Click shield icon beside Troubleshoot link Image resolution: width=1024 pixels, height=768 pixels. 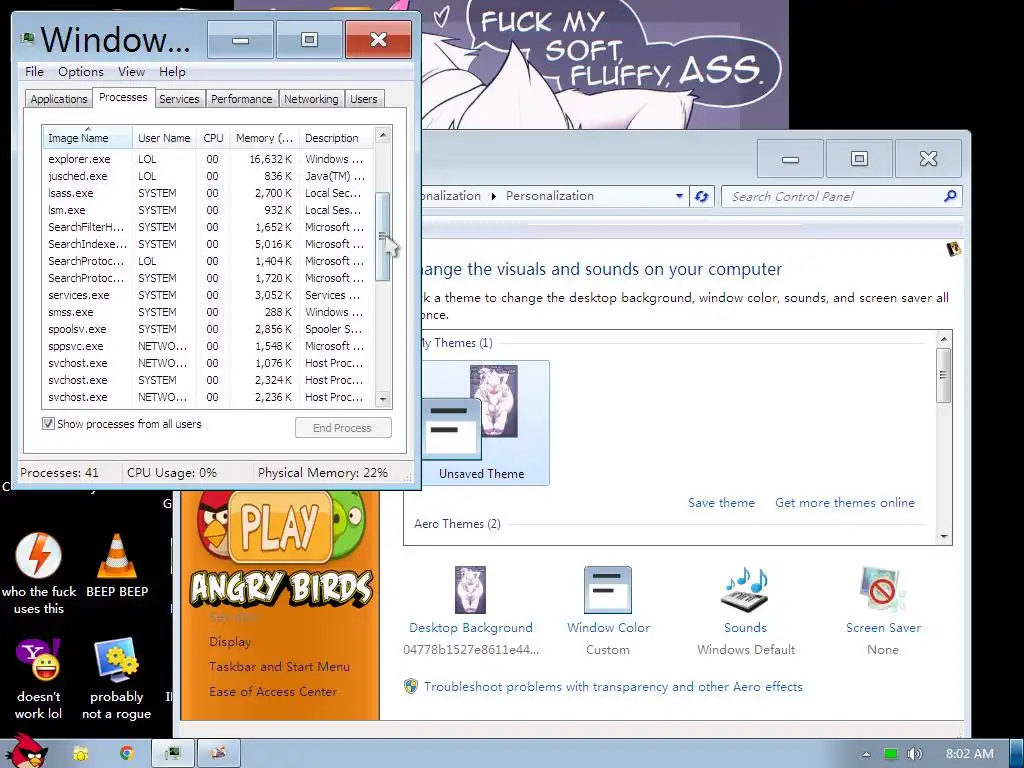(411, 686)
